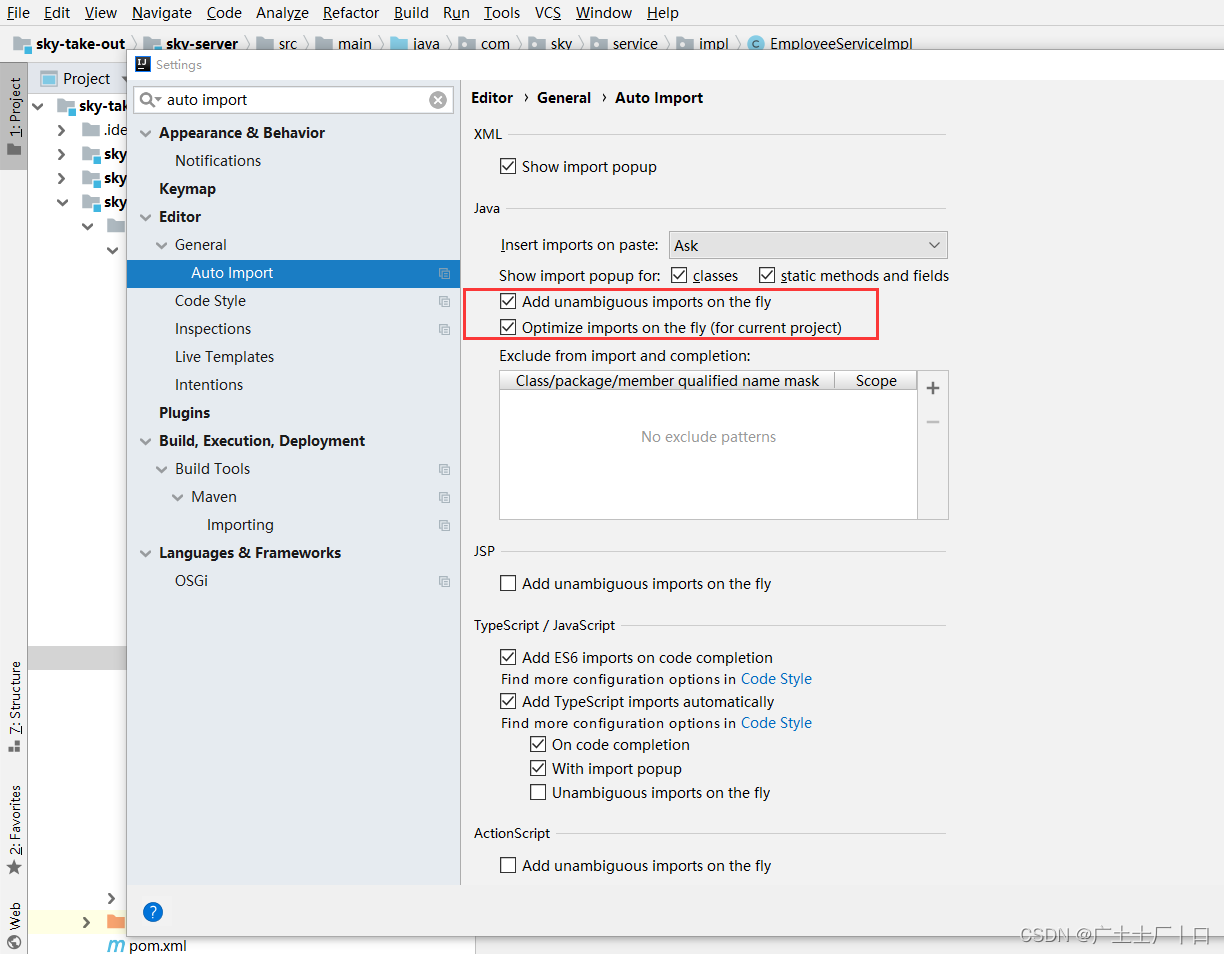This screenshot has width=1224, height=954.
Task: Collapse sky-take-out project tree root
Action: click(38, 106)
